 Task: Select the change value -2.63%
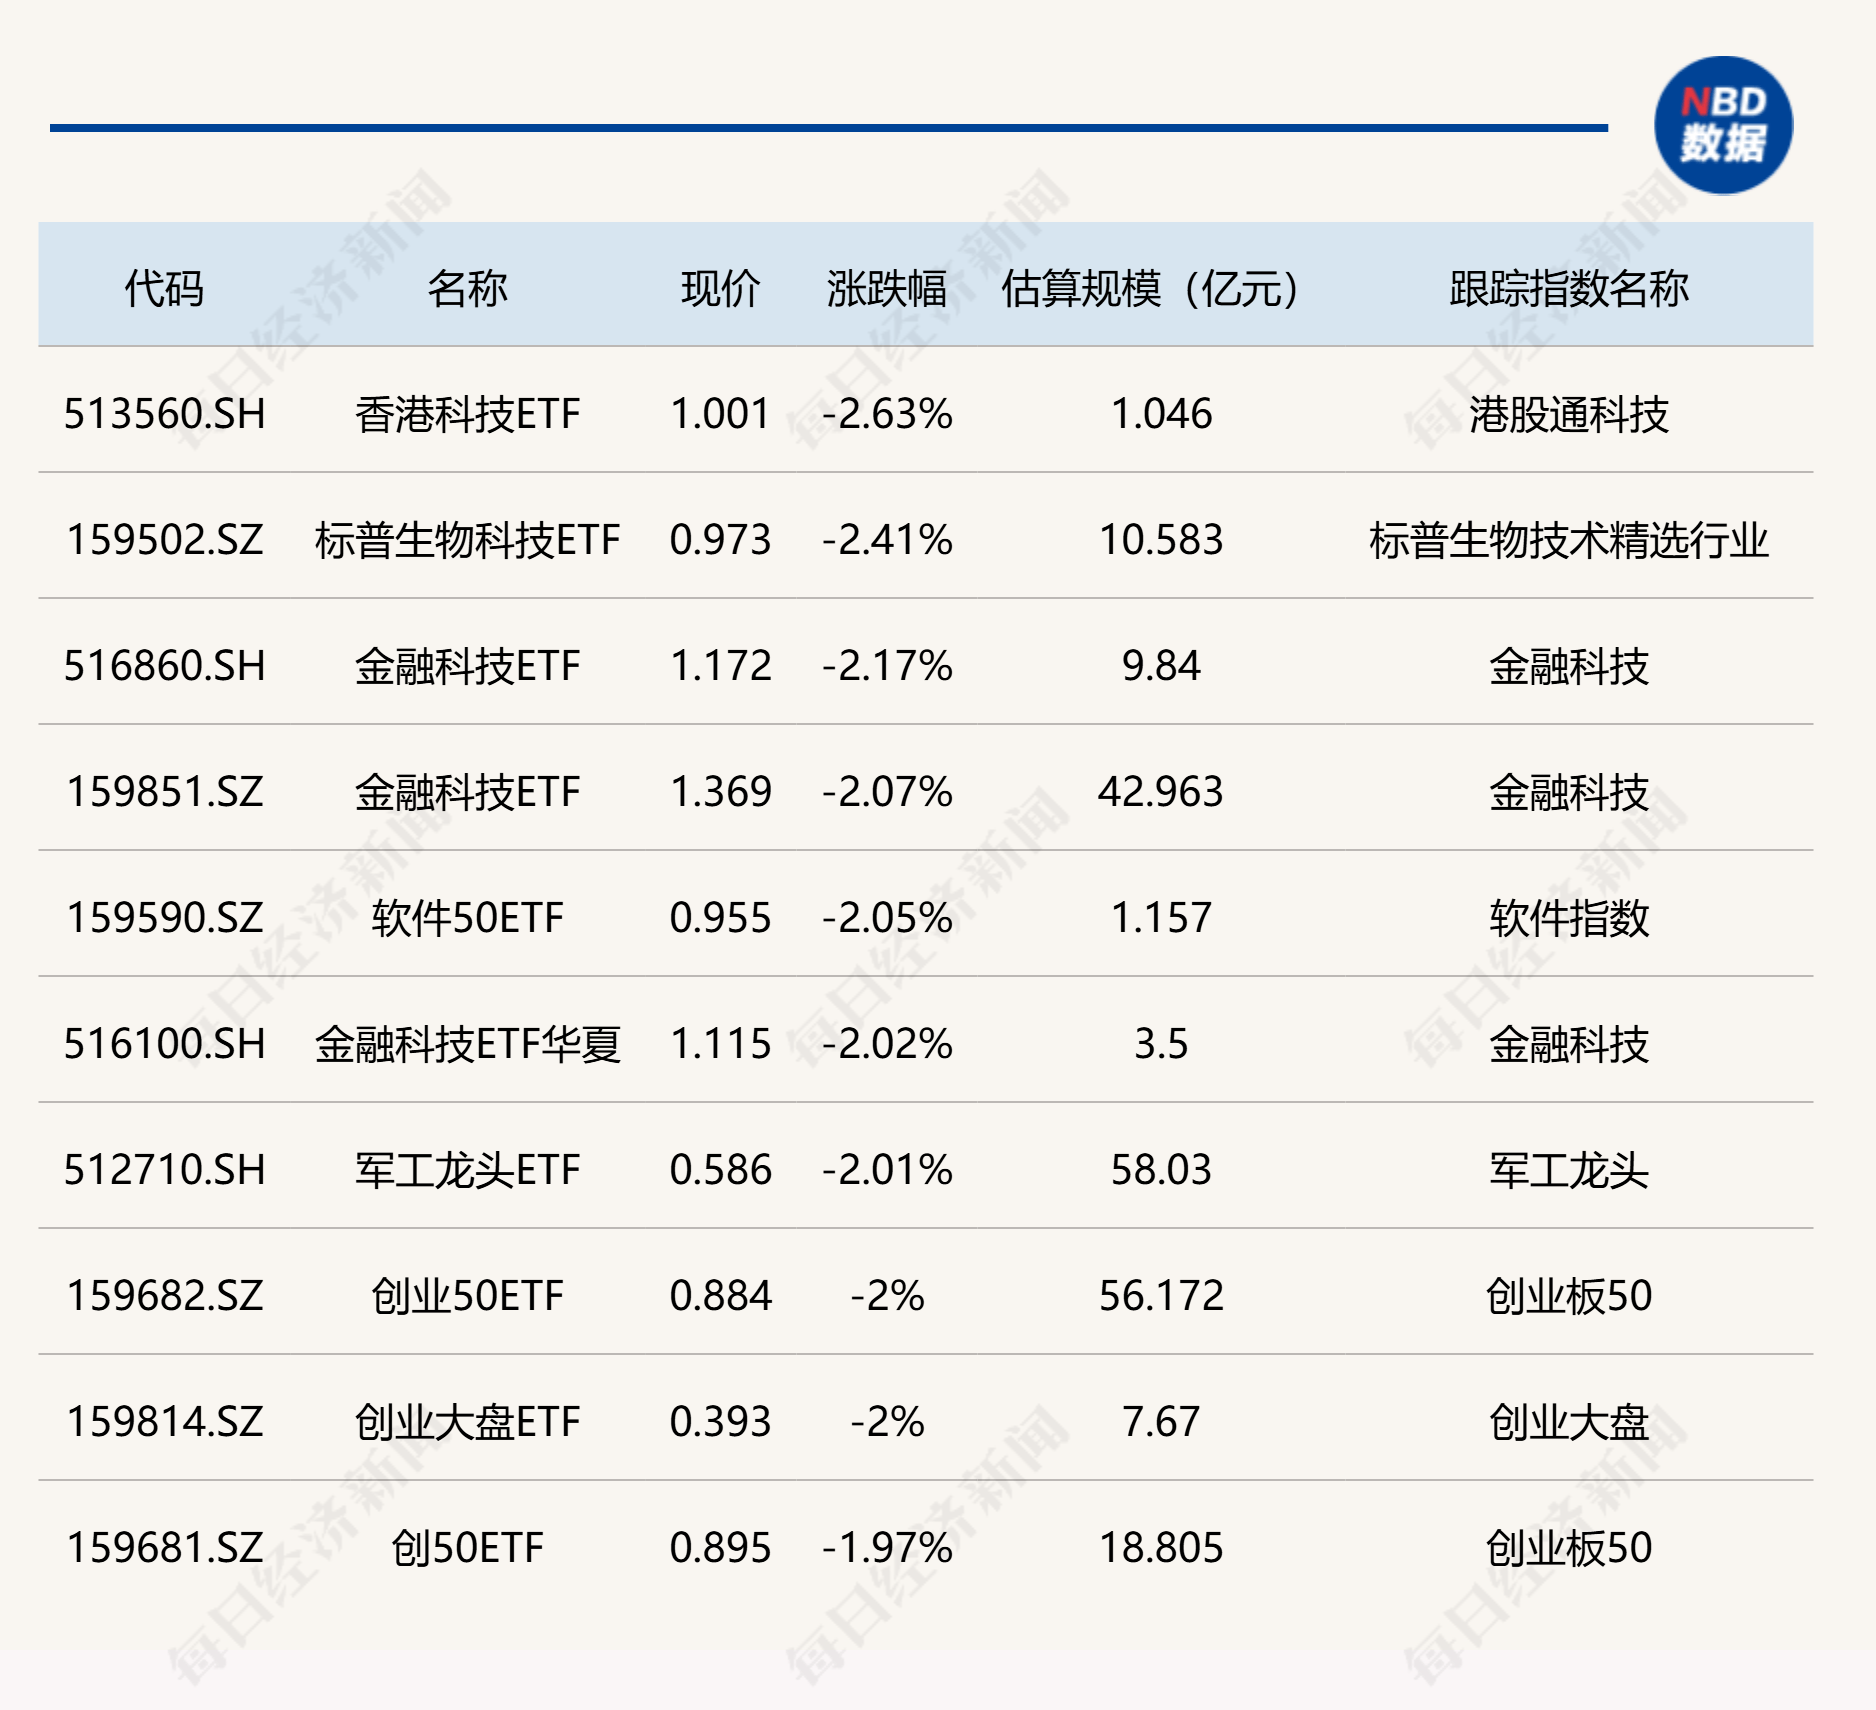pyautogui.click(x=887, y=414)
